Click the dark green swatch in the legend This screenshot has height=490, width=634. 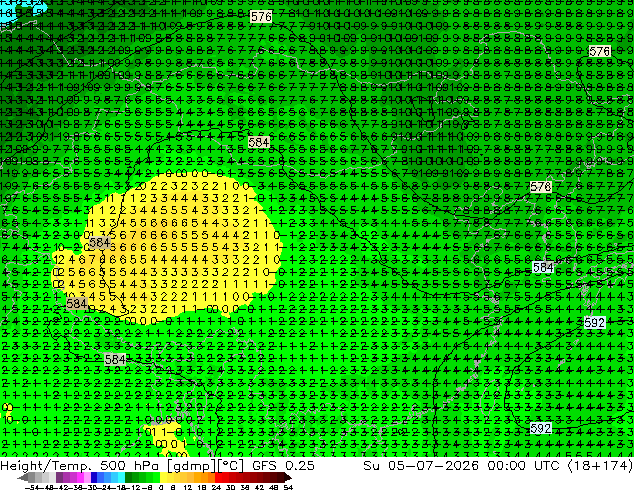click(129, 478)
